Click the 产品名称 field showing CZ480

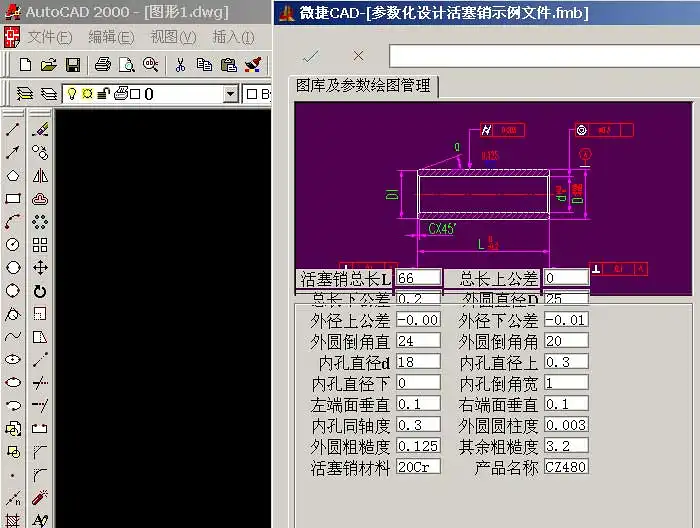click(566, 467)
